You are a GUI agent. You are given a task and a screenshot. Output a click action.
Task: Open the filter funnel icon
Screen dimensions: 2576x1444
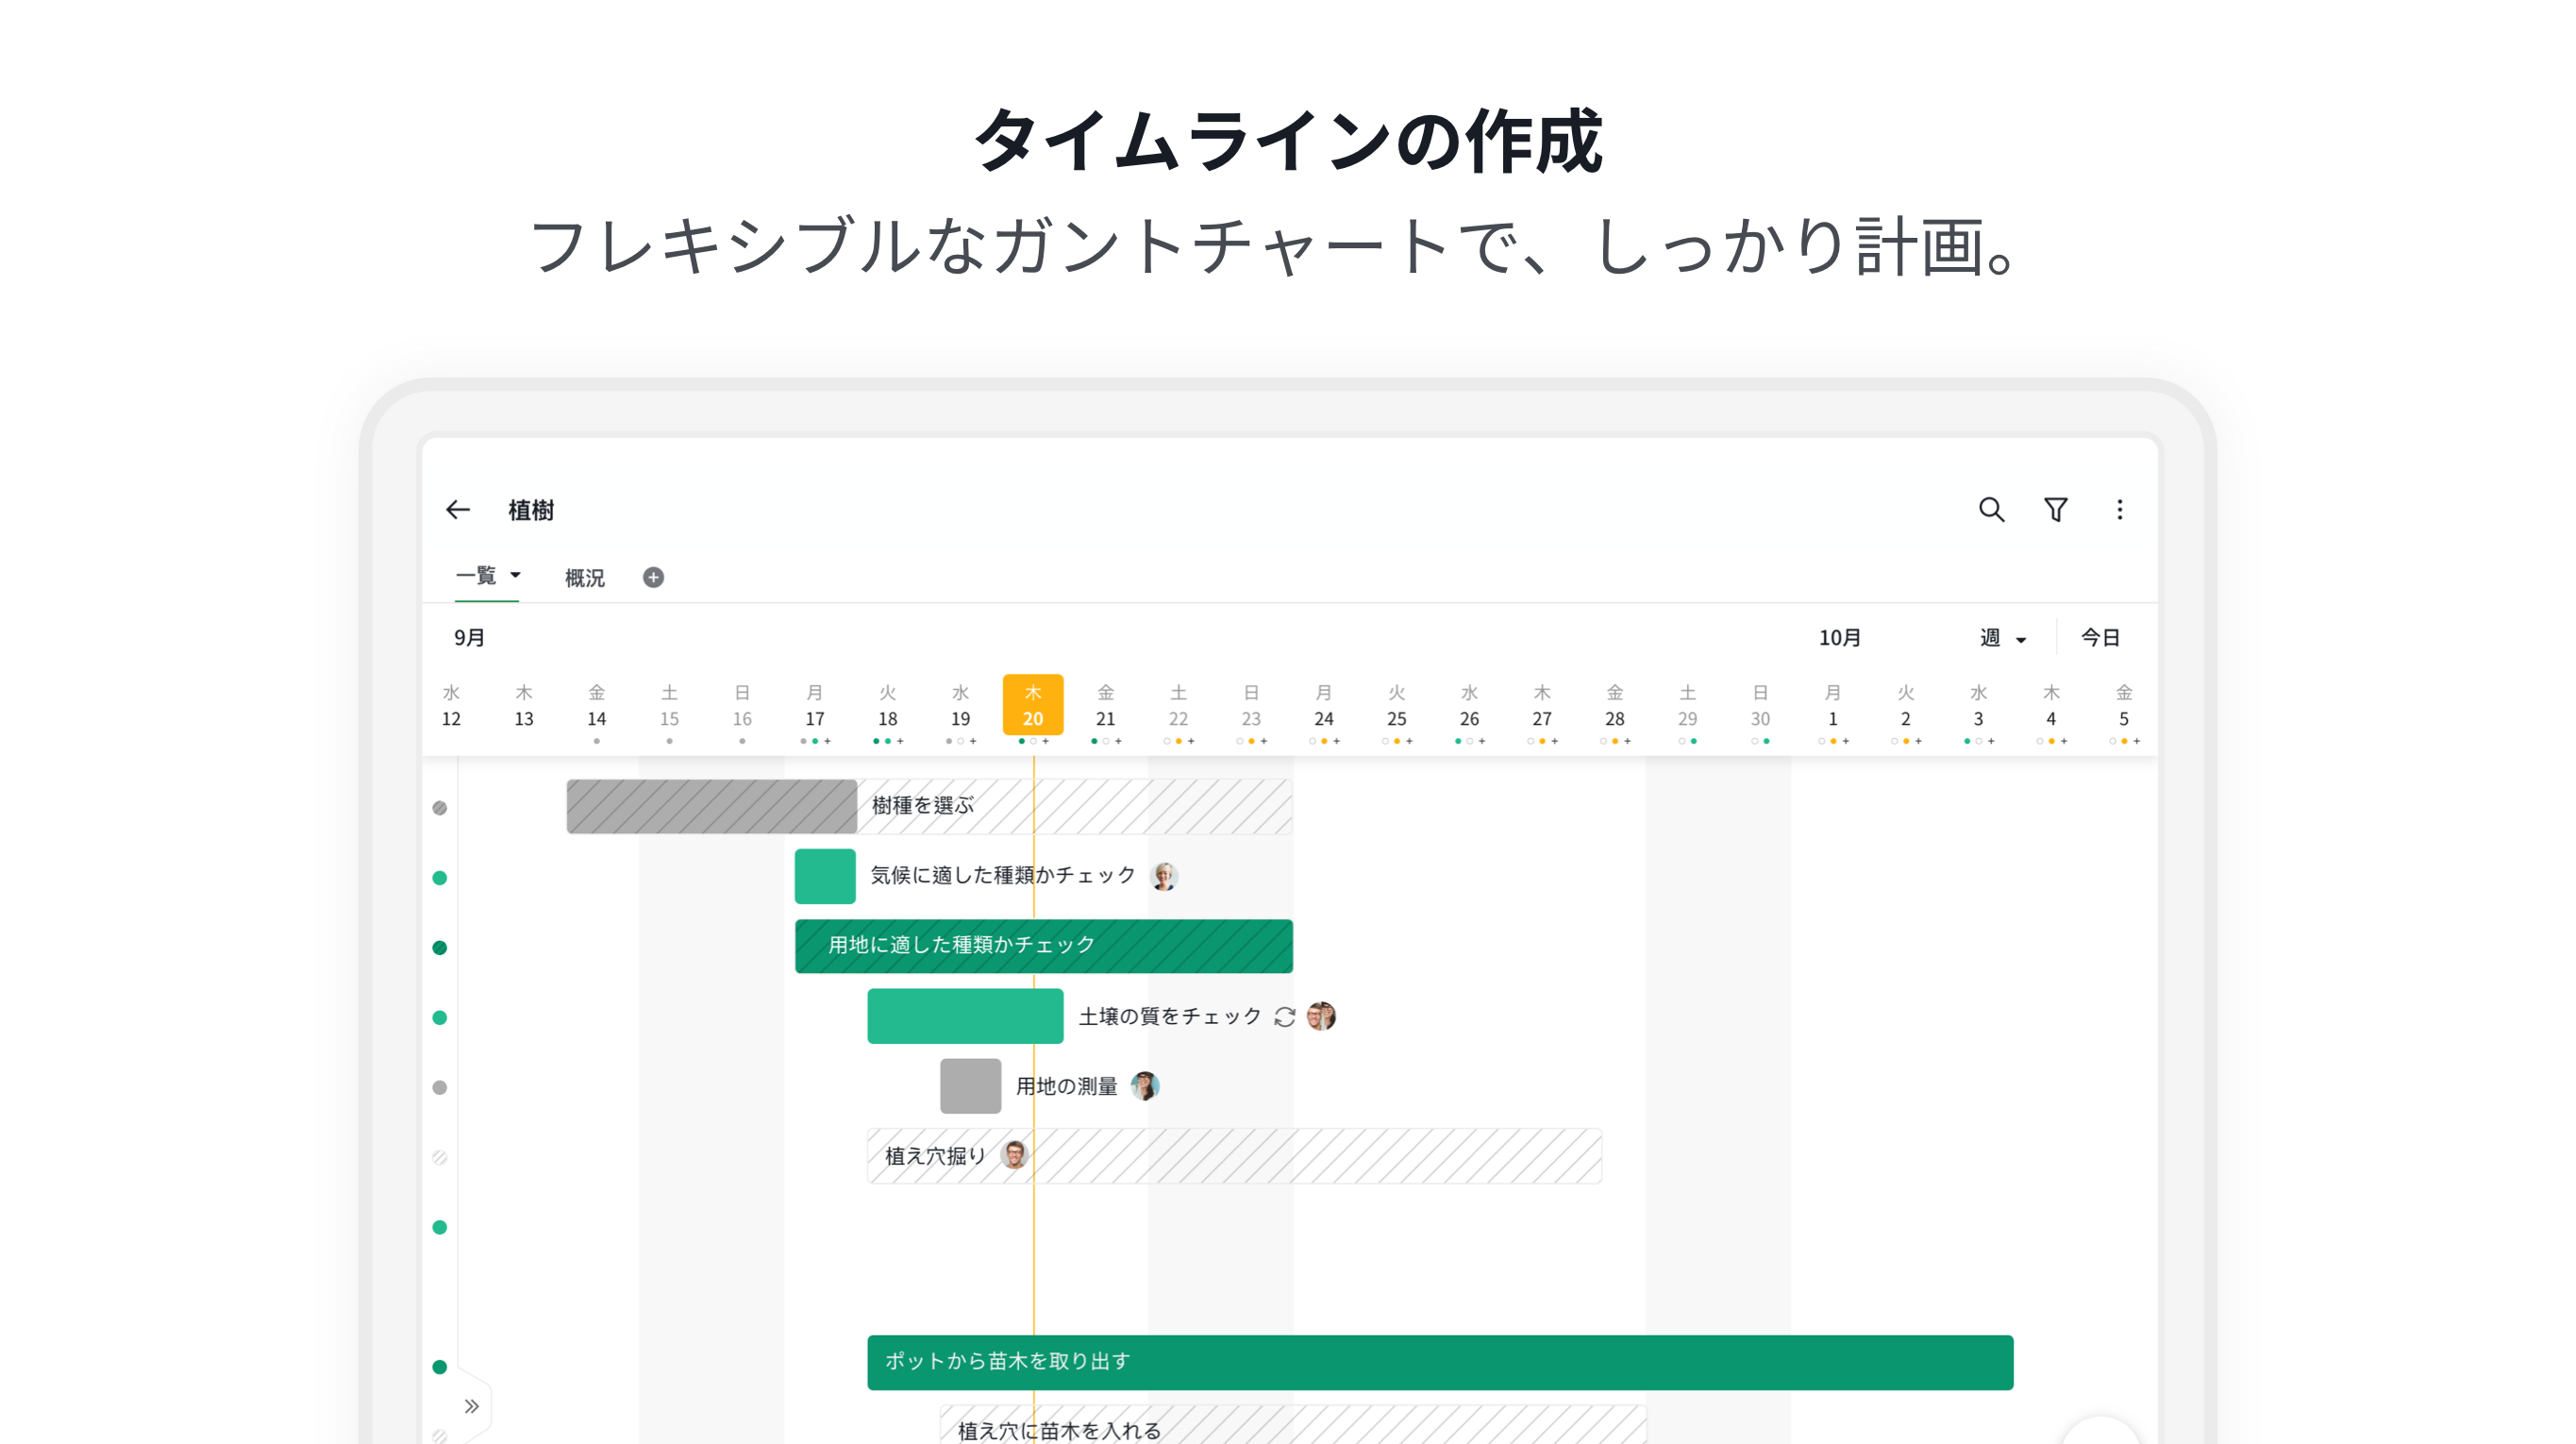coord(2055,510)
